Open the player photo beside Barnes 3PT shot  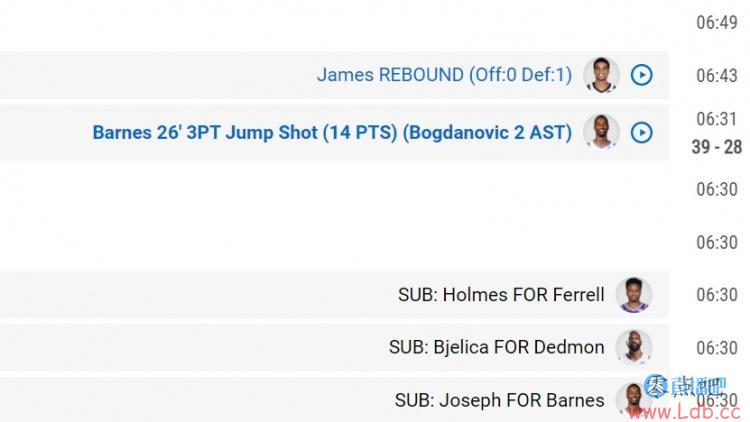click(x=601, y=132)
